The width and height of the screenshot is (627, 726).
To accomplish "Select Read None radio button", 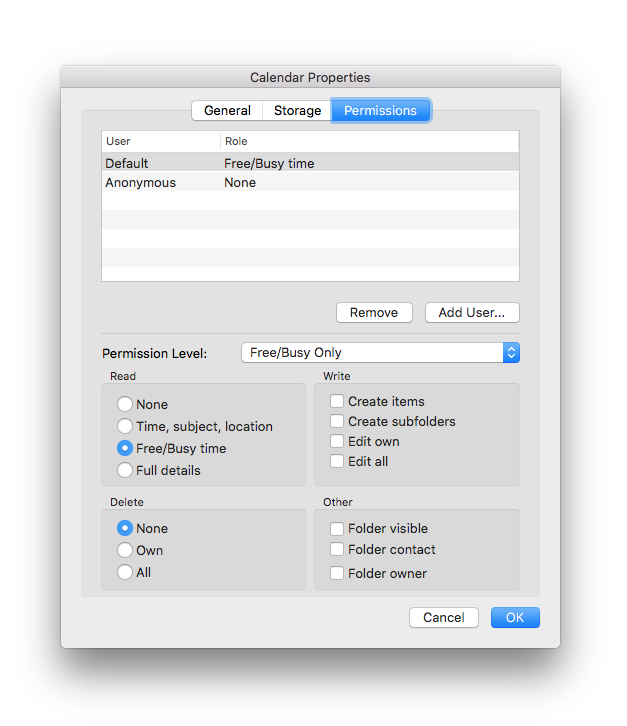I will coord(125,404).
